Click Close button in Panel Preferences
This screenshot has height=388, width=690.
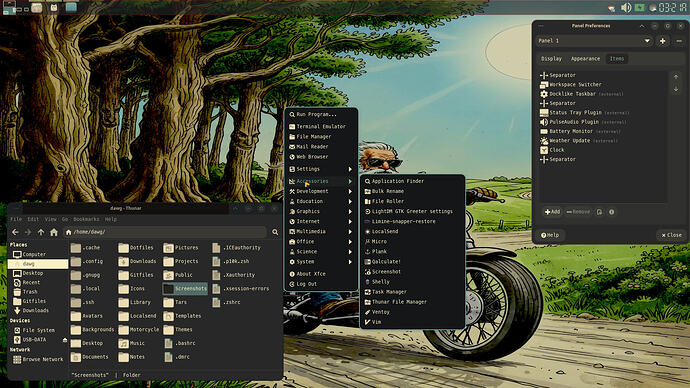pyautogui.click(x=671, y=235)
